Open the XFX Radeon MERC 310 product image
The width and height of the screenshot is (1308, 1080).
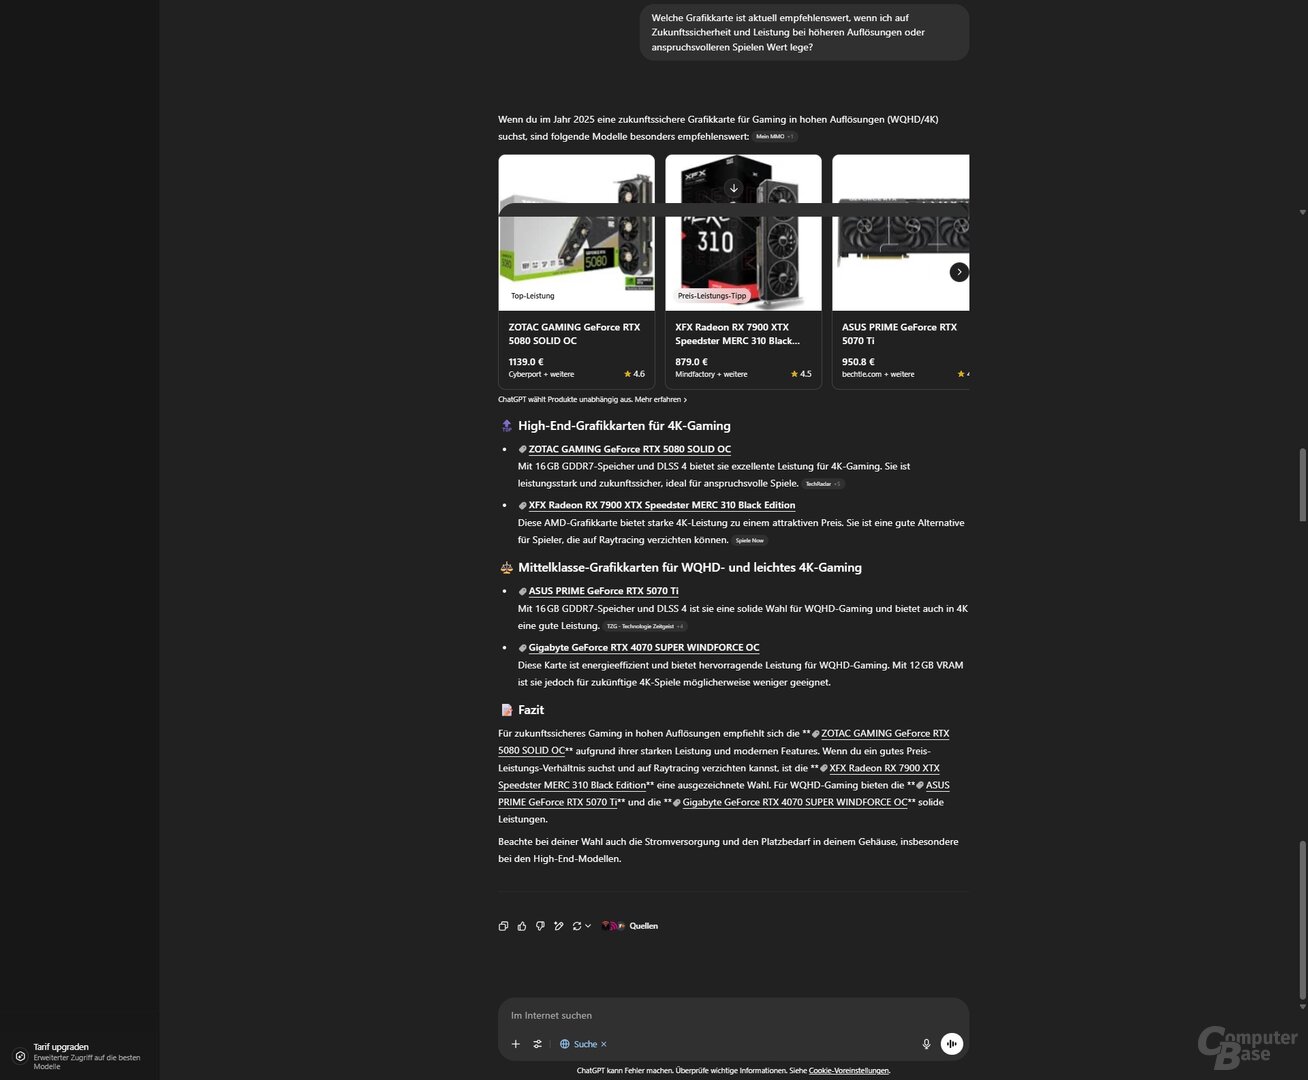[743, 233]
